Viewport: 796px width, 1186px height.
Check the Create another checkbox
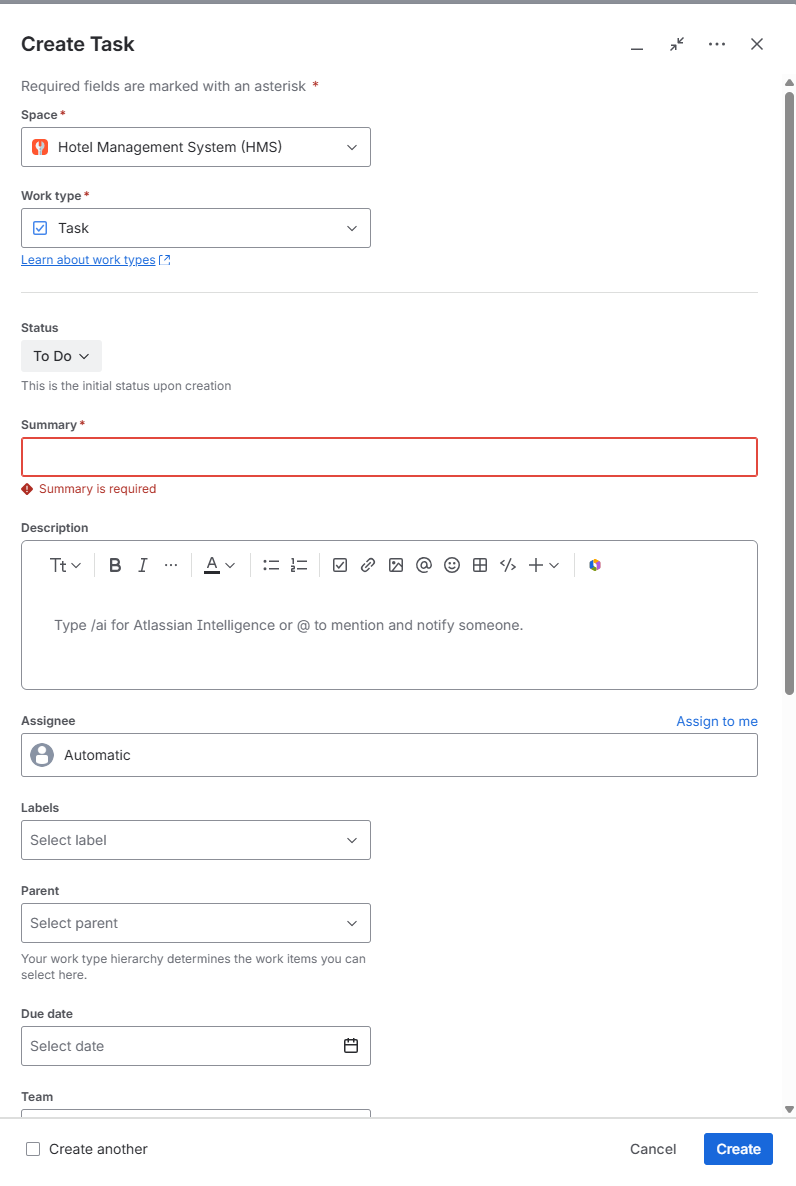pos(33,1149)
